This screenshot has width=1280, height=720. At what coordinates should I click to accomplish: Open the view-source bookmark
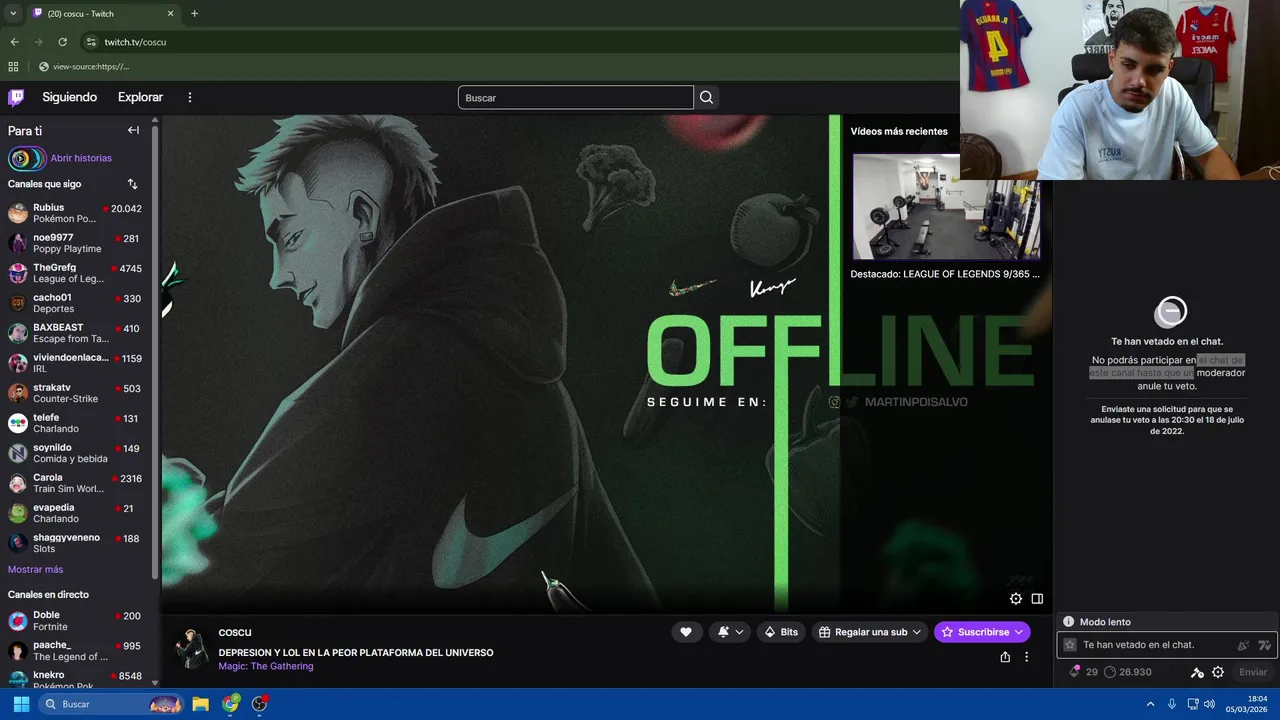click(84, 67)
